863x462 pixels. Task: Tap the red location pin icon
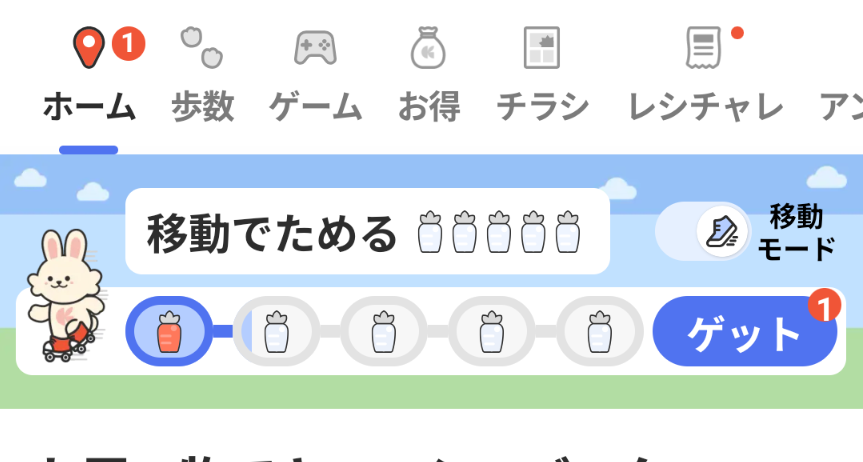[x=89, y=47]
